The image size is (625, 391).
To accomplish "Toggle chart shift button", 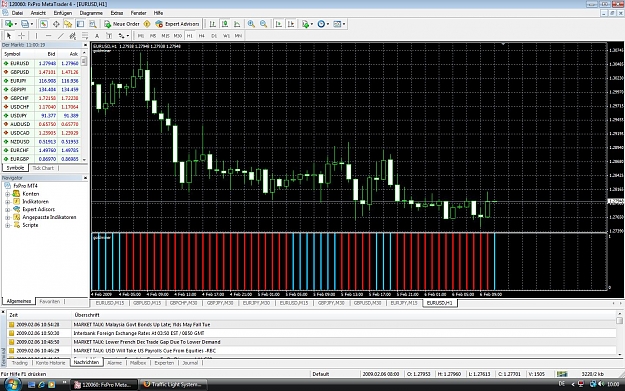I will [291, 24].
